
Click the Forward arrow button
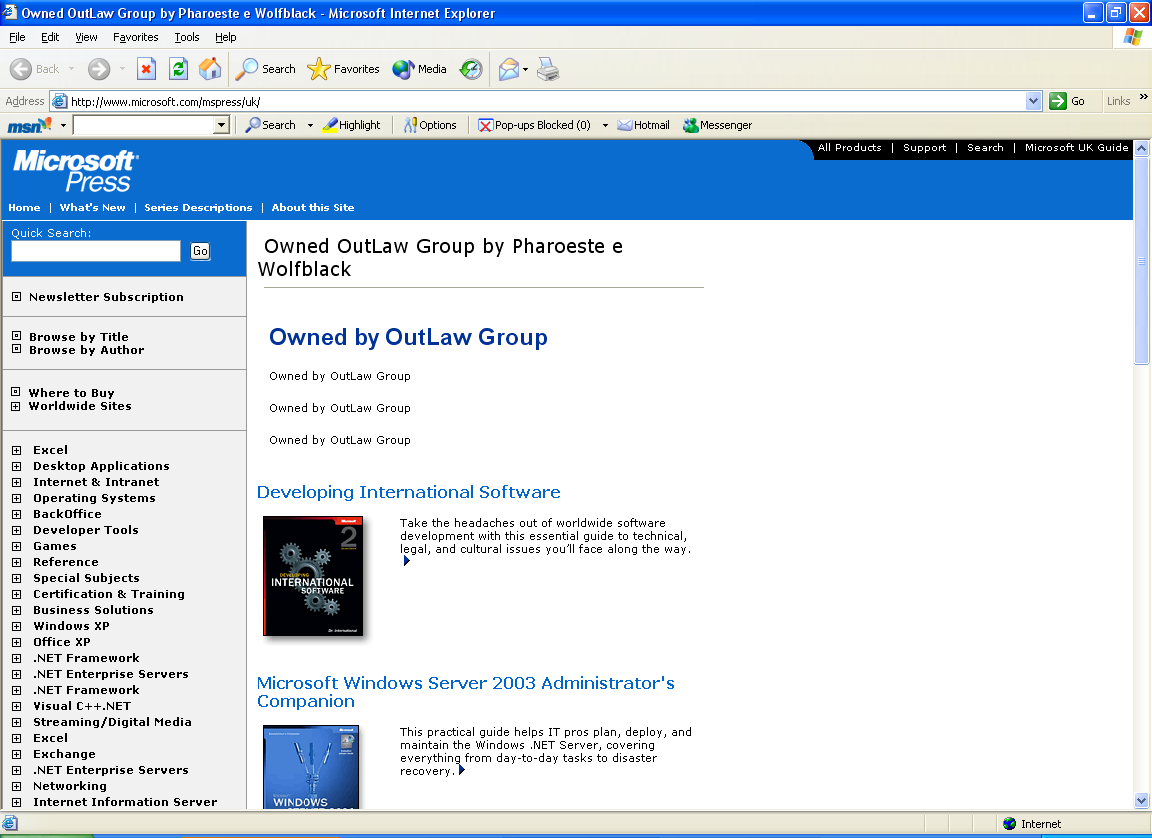tap(98, 69)
